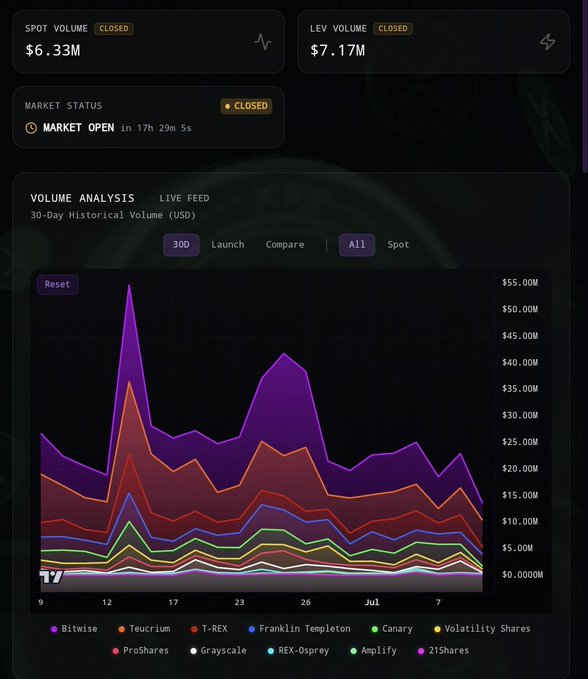Click the market status clock icon
This screenshot has height=679, width=588.
tap(31, 128)
